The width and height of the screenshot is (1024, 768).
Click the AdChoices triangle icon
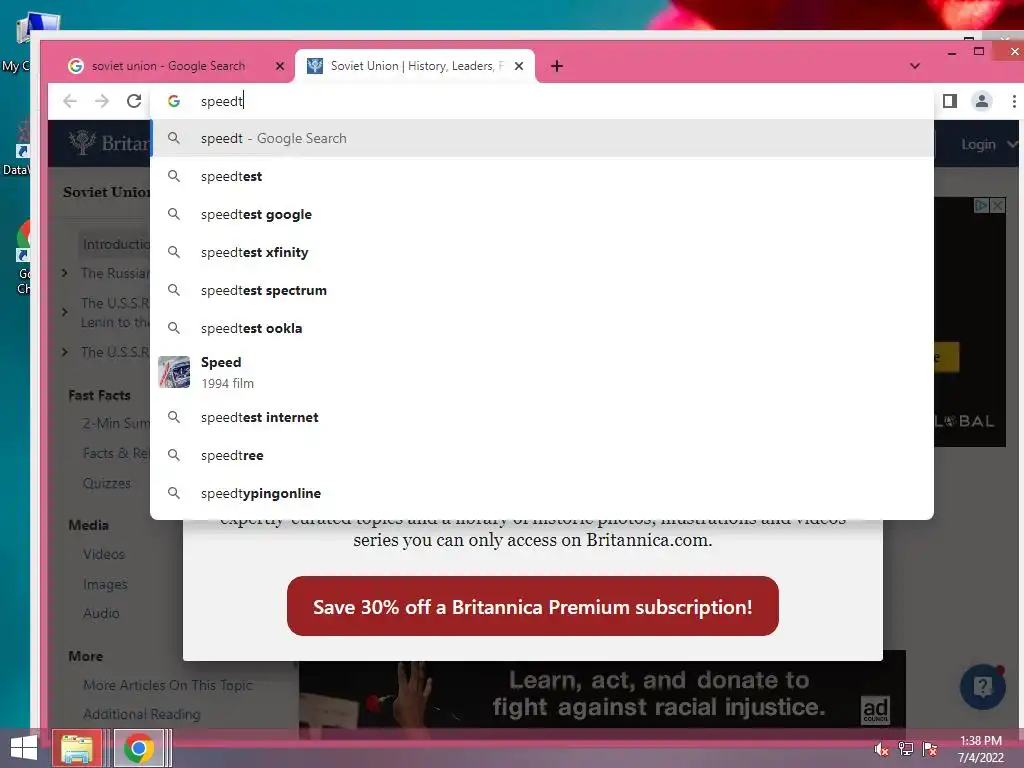pyautogui.click(x=982, y=206)
